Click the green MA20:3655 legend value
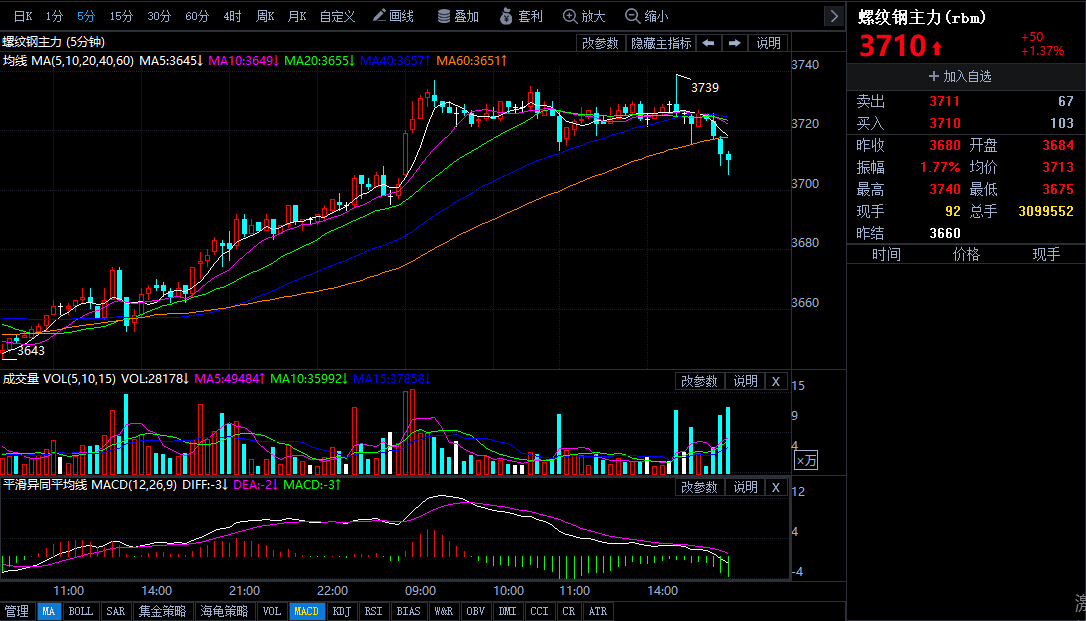The width and height of the screenshot is (1086, 621). pyautogui.click(x=319, y=61)
